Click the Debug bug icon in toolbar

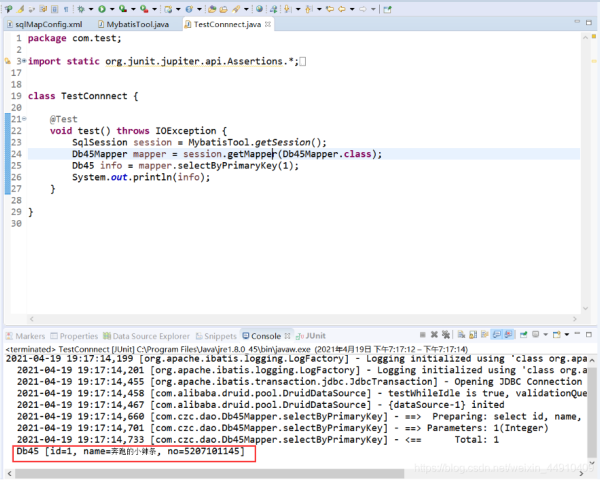[x=81, y=9]
